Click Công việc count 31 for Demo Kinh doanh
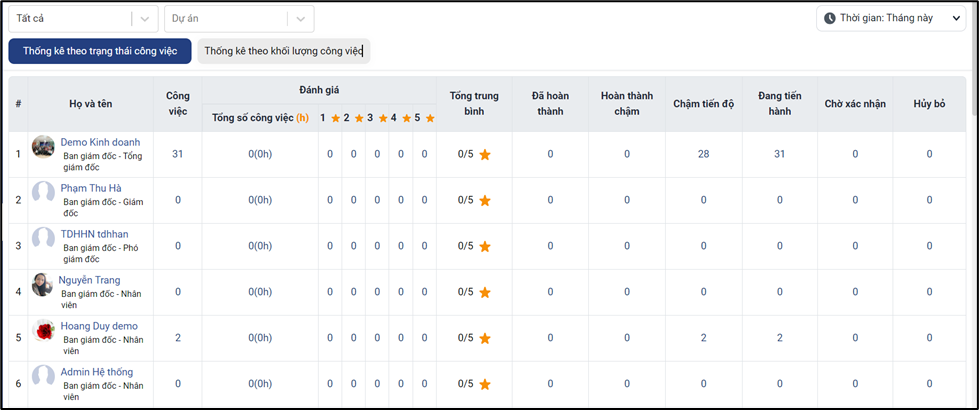Viewport: 979px width, 410px height. [x=178, y=154]
